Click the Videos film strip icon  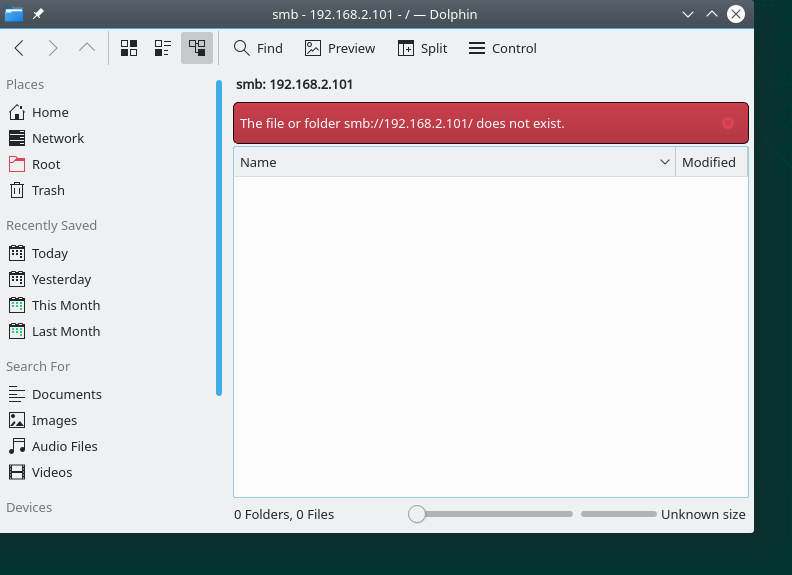[17, 472]
